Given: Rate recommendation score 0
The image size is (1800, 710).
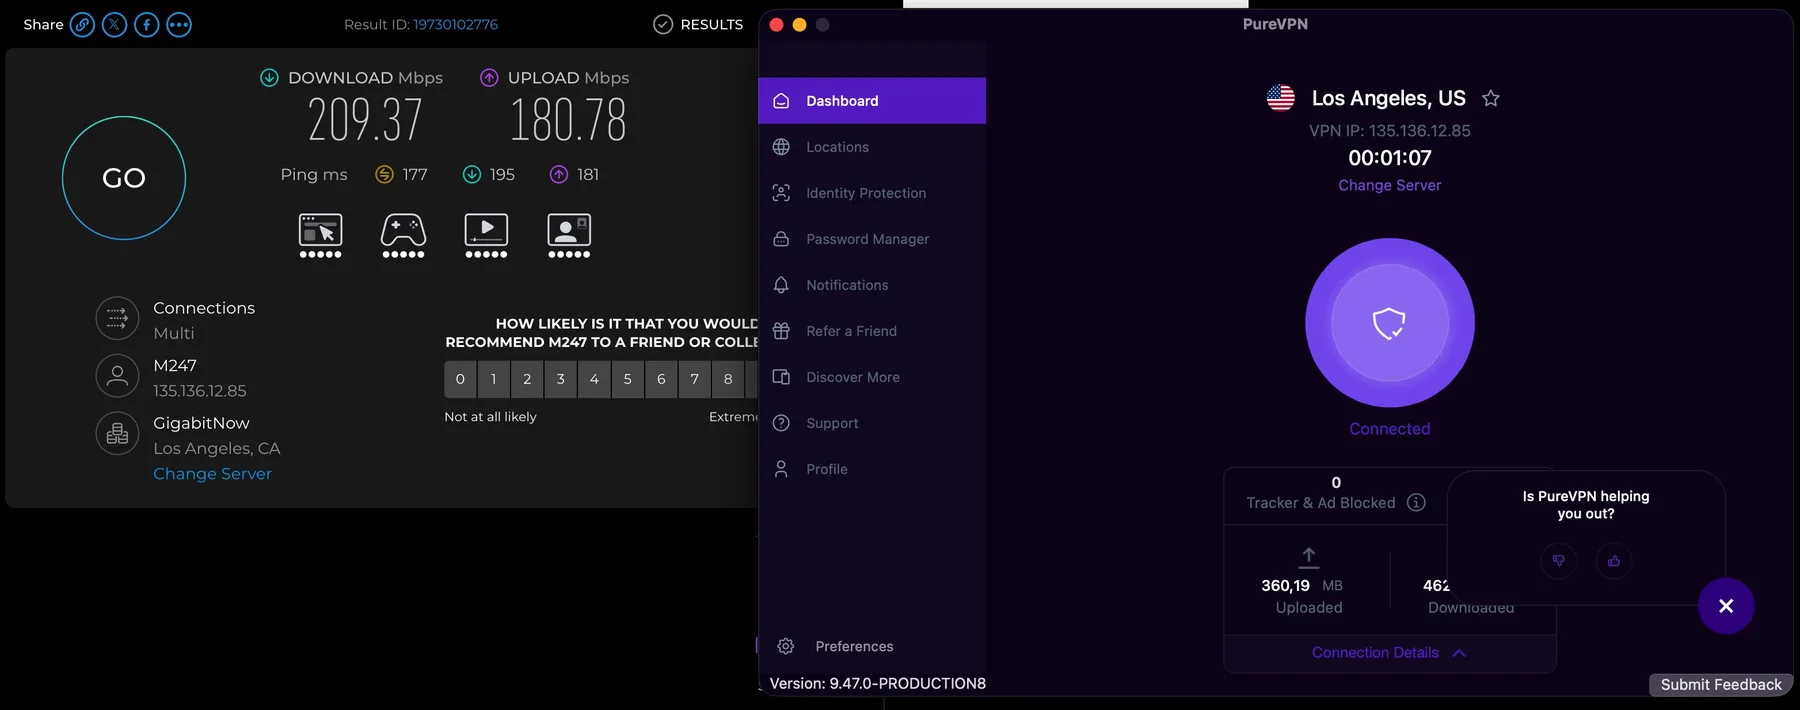Looking at the screenshot, I should click(x=460, y=379).
